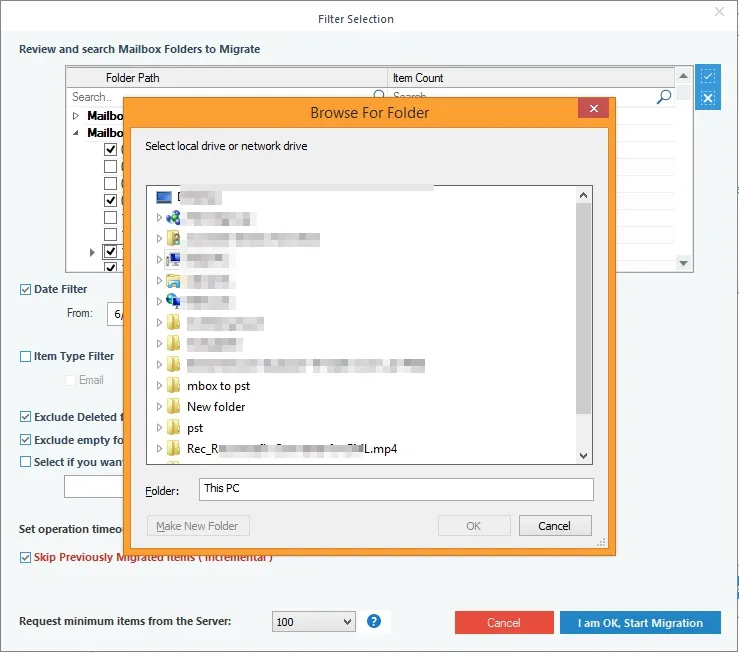Click the OK button in Browse For Folder
This screenshot has width=739, height=653.
coord(474,526)
